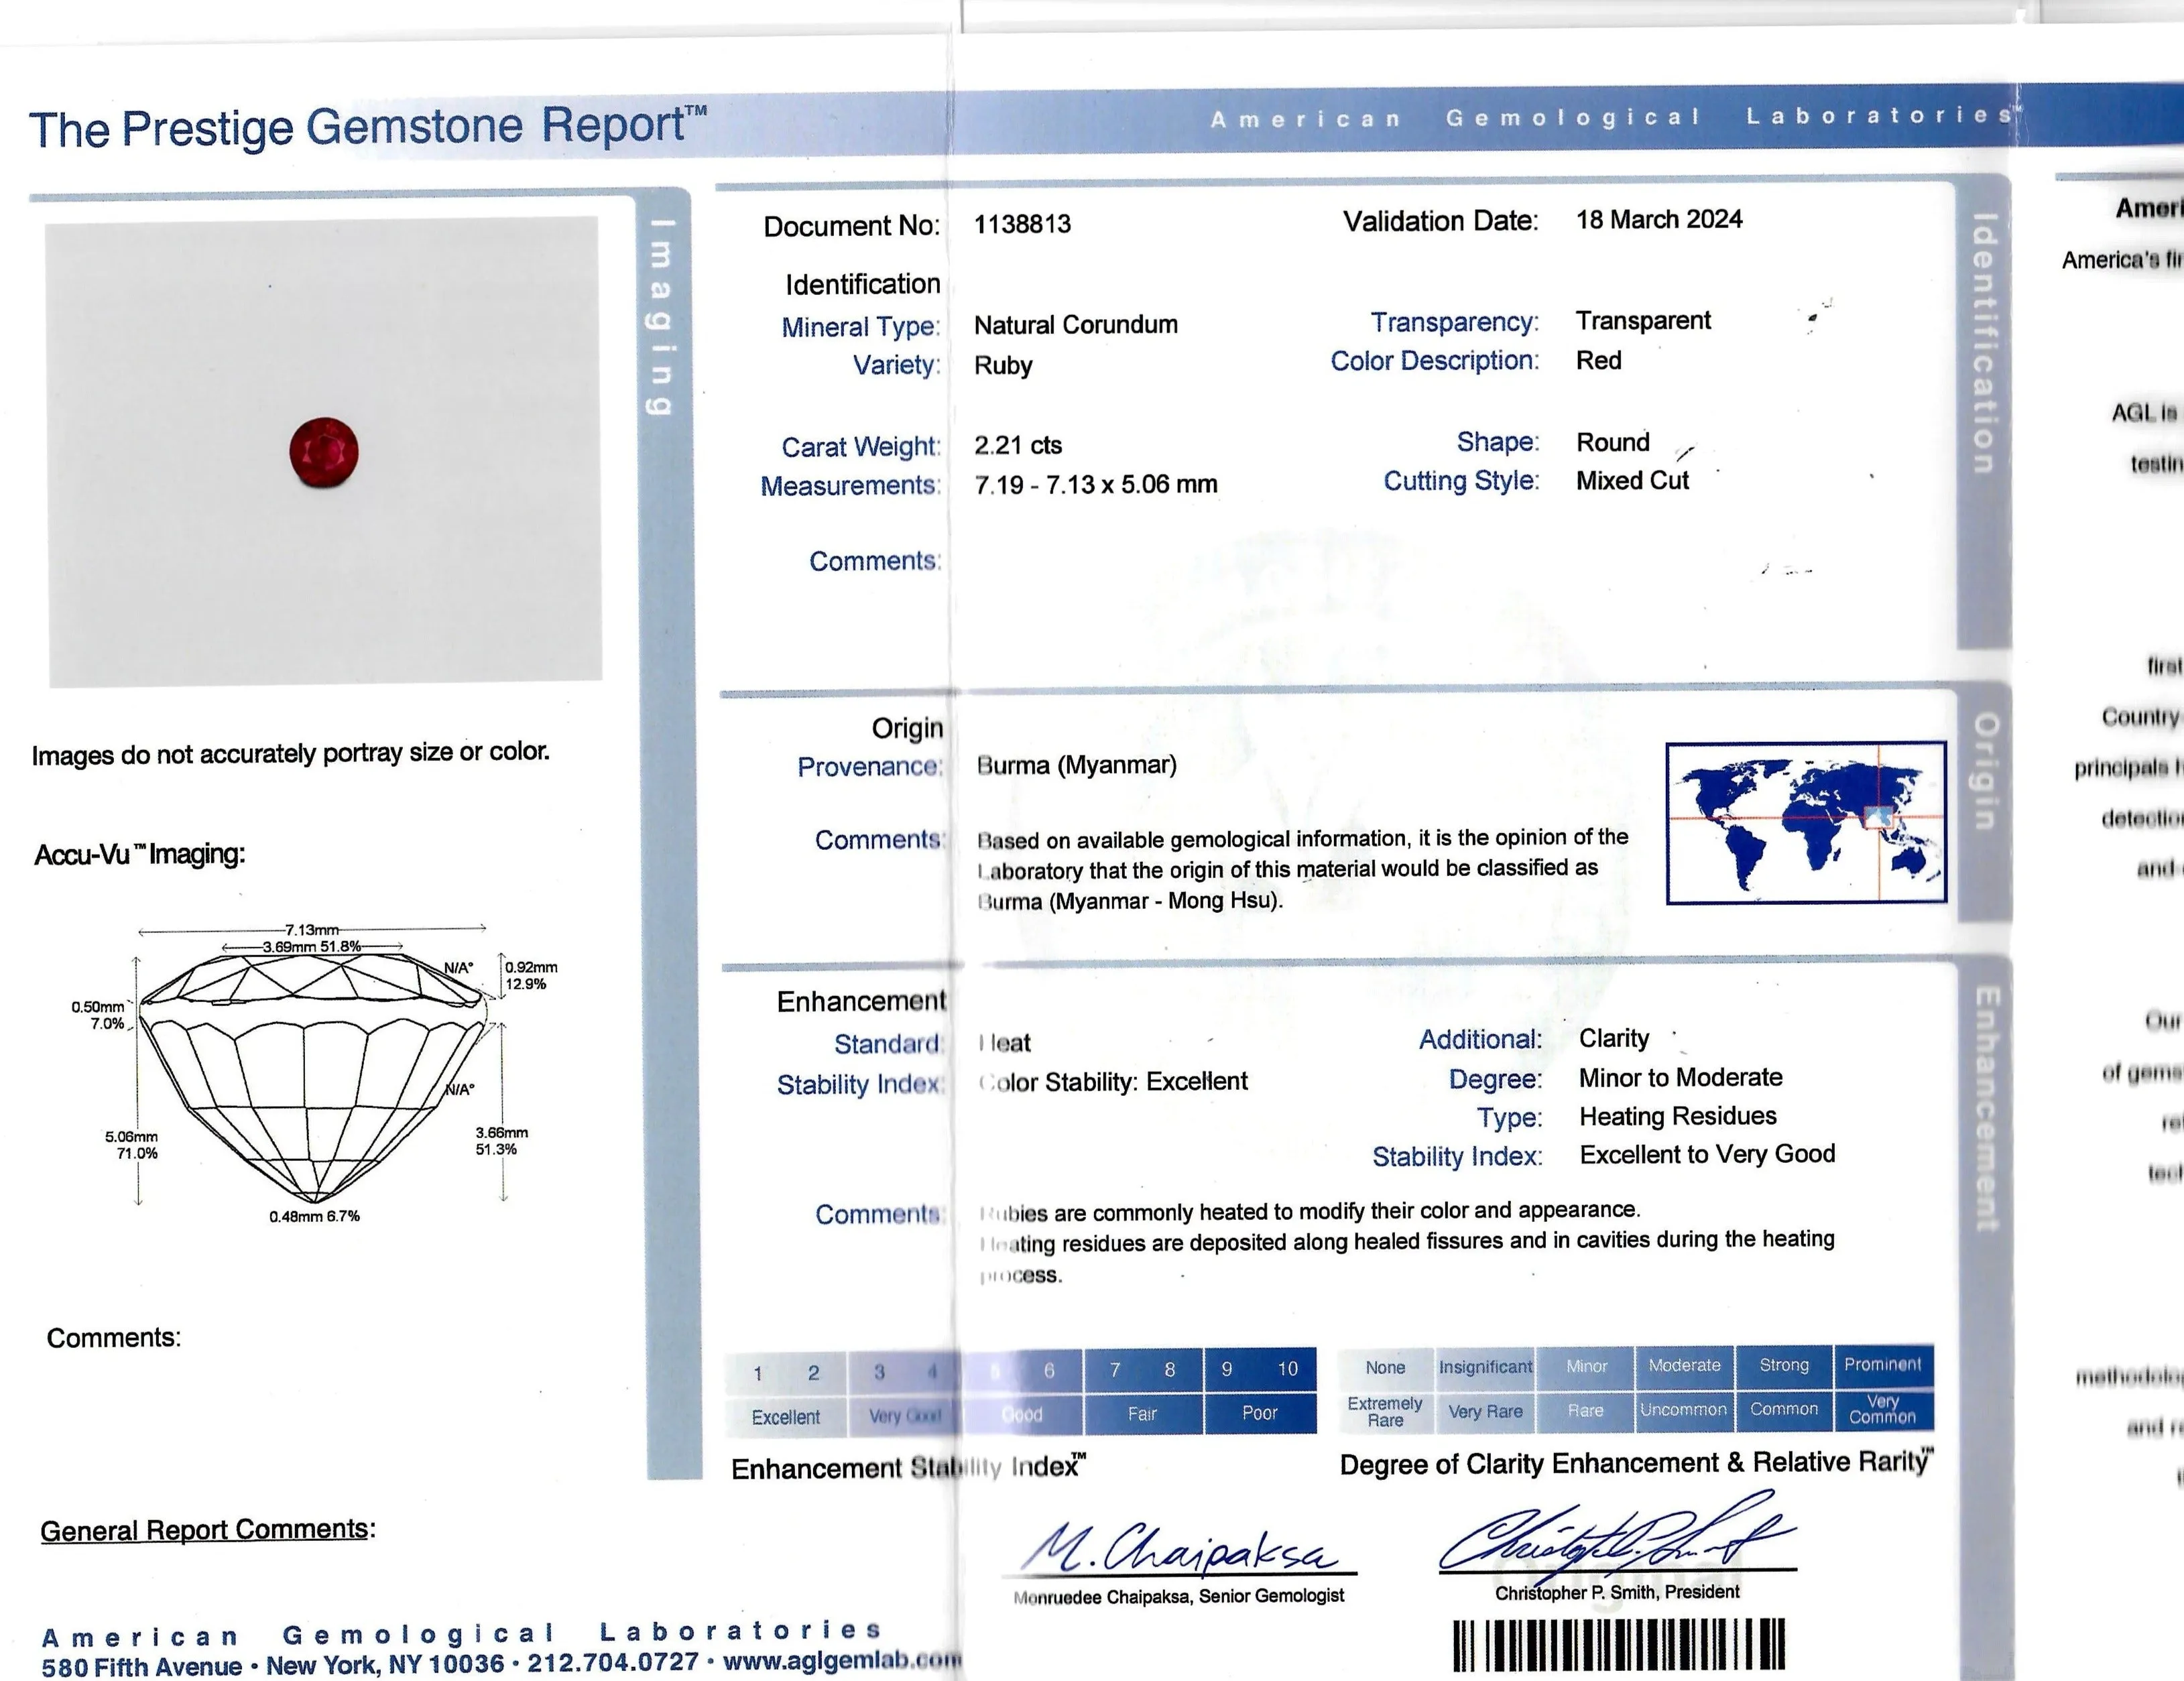Viewport: 2184px width, 1681px height.
Task: Click the ruby gemstone photo
Action: (324, 452)
